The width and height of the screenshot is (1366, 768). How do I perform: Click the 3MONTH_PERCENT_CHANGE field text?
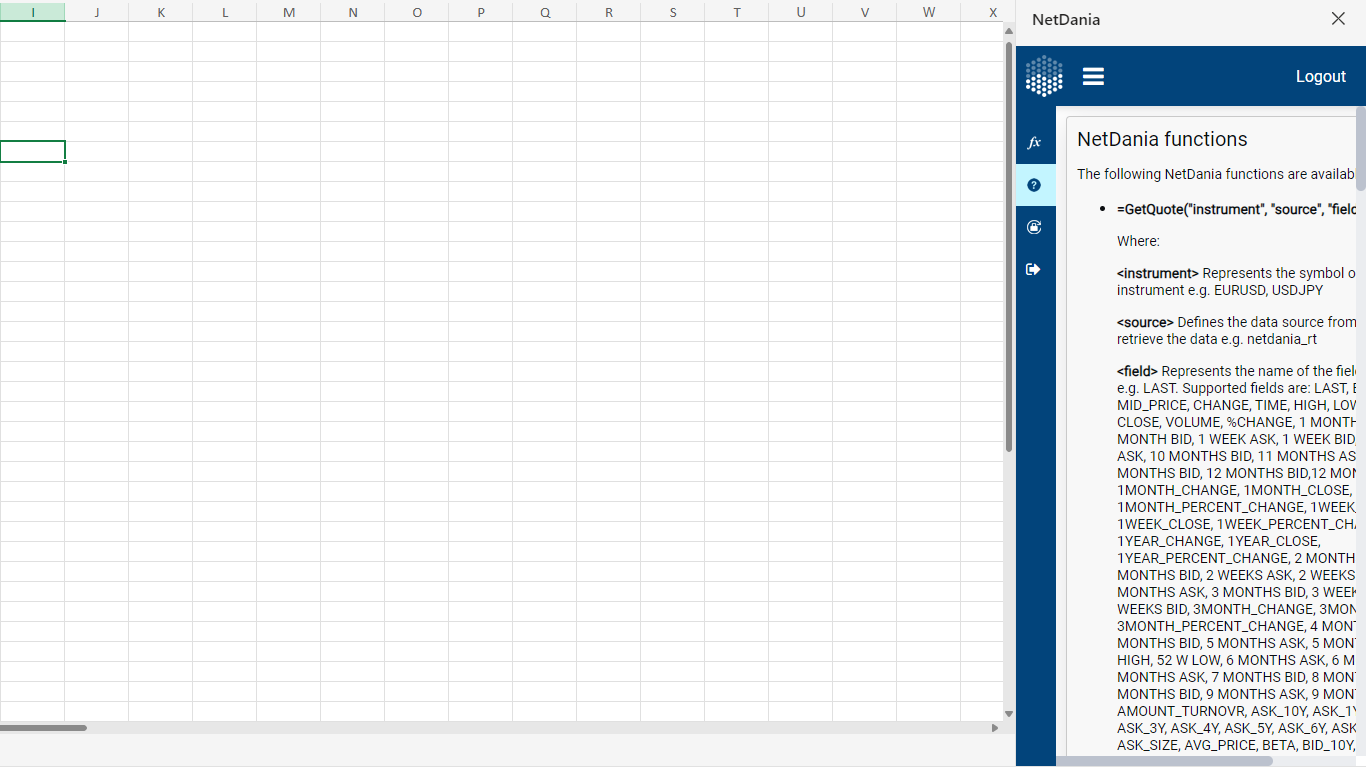[x=1211, y=626]
